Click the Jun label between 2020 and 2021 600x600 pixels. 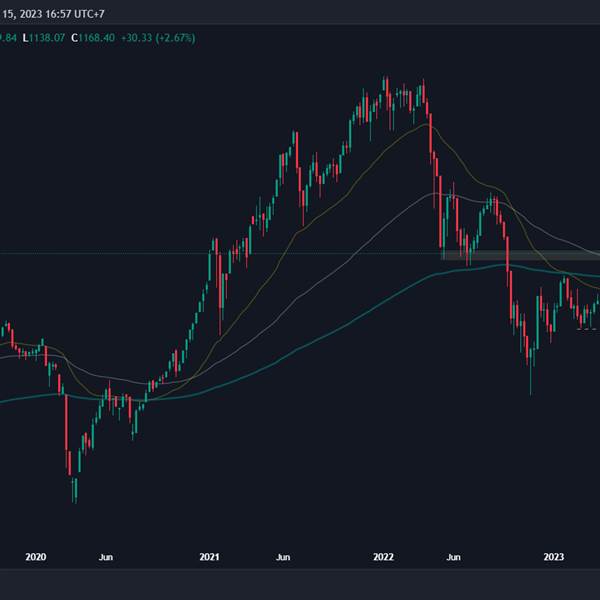106,557
